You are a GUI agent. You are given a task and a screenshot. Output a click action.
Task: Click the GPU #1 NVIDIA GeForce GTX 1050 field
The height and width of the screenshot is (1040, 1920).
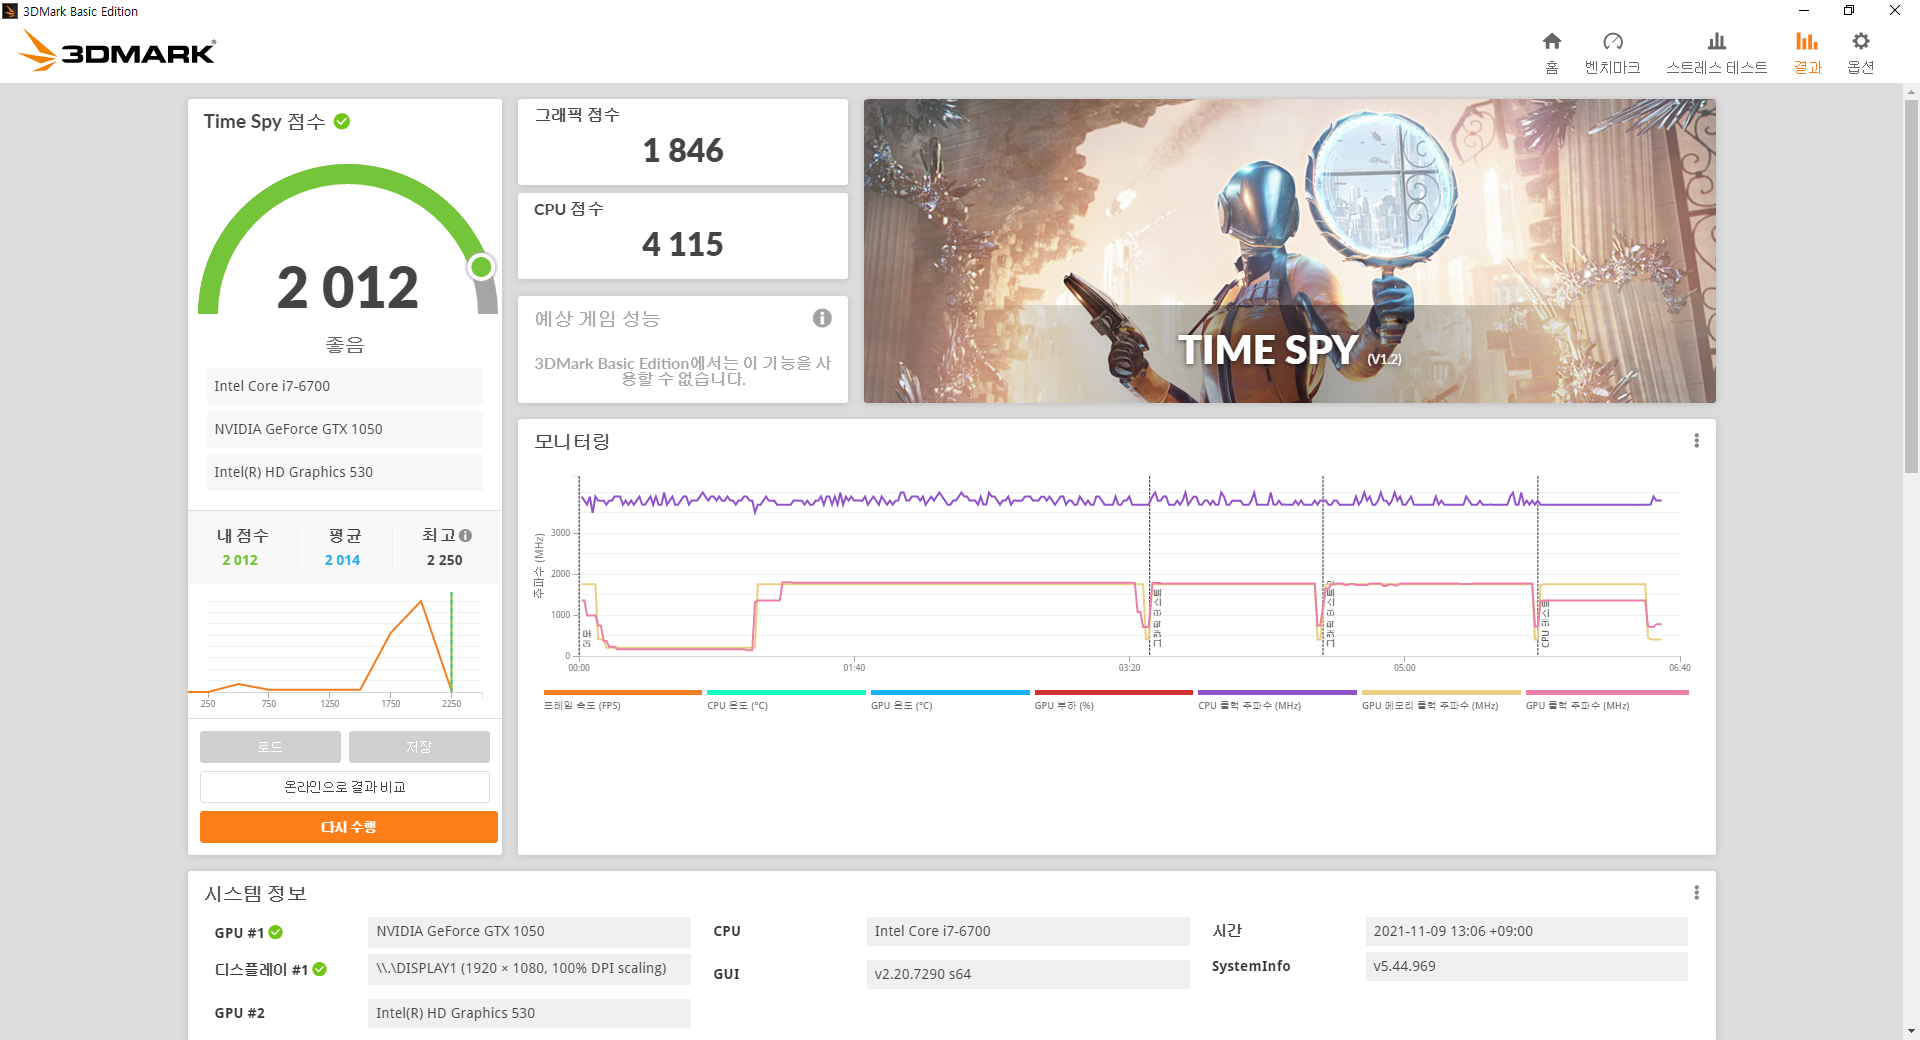pyautogui.click(x=529, y=931)
